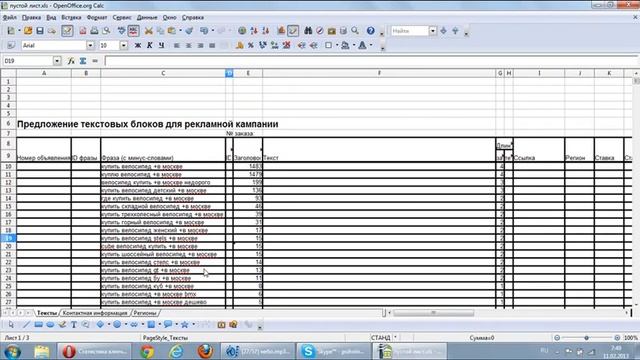Click the Hyperlink globe icon

(x=242, y=31)
